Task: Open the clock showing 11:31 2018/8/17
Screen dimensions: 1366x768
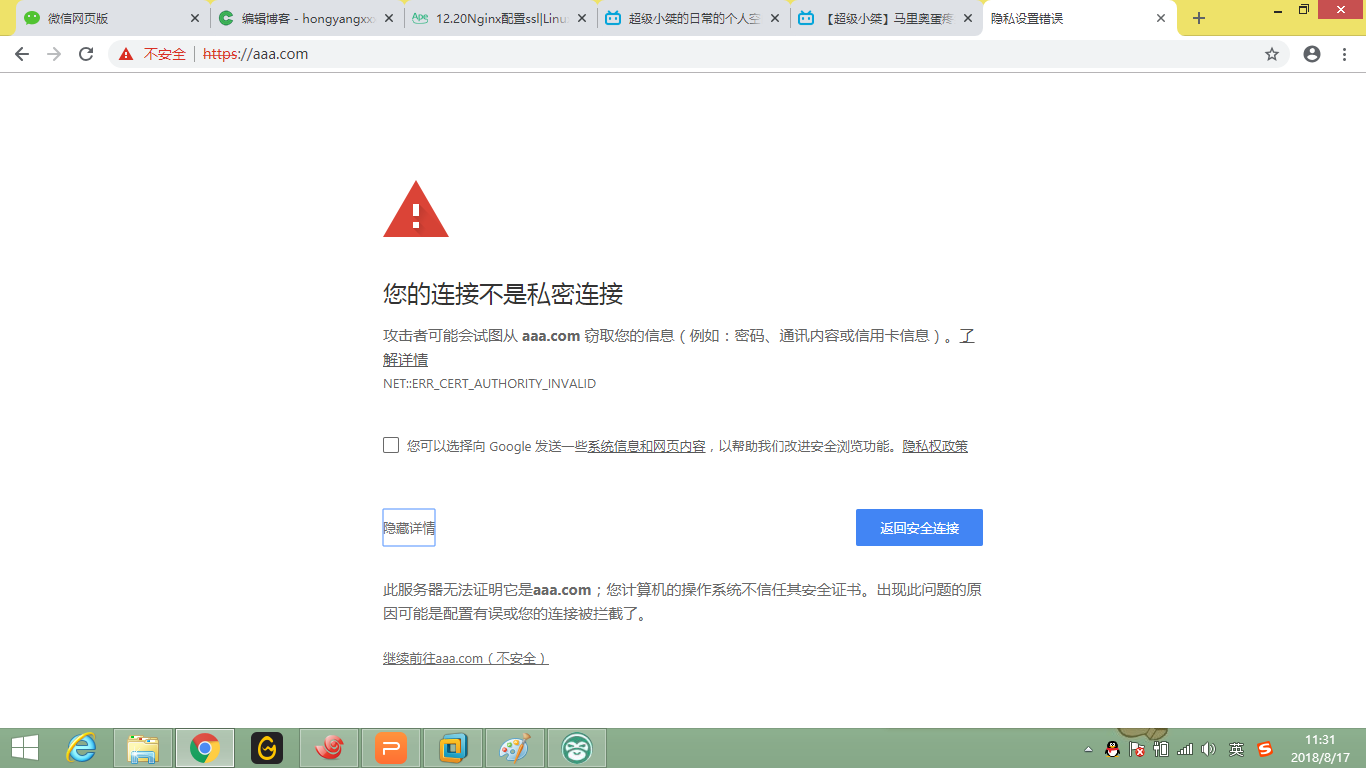Action: coord(1320,749)
